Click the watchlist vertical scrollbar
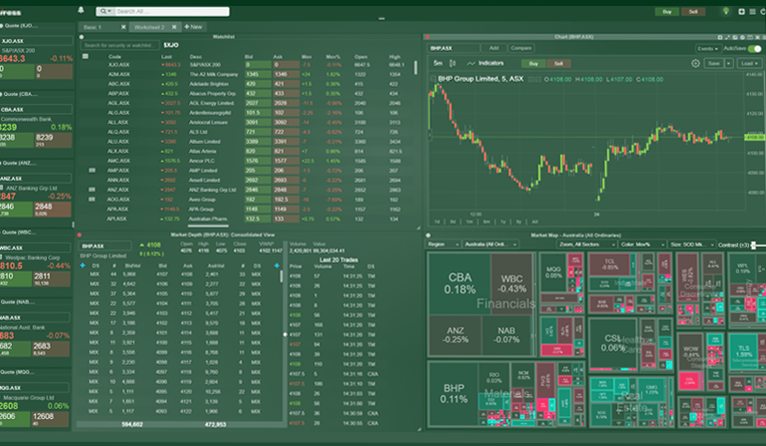The width and height of the screenshot is (766, 446). click(x=416, y=67)
